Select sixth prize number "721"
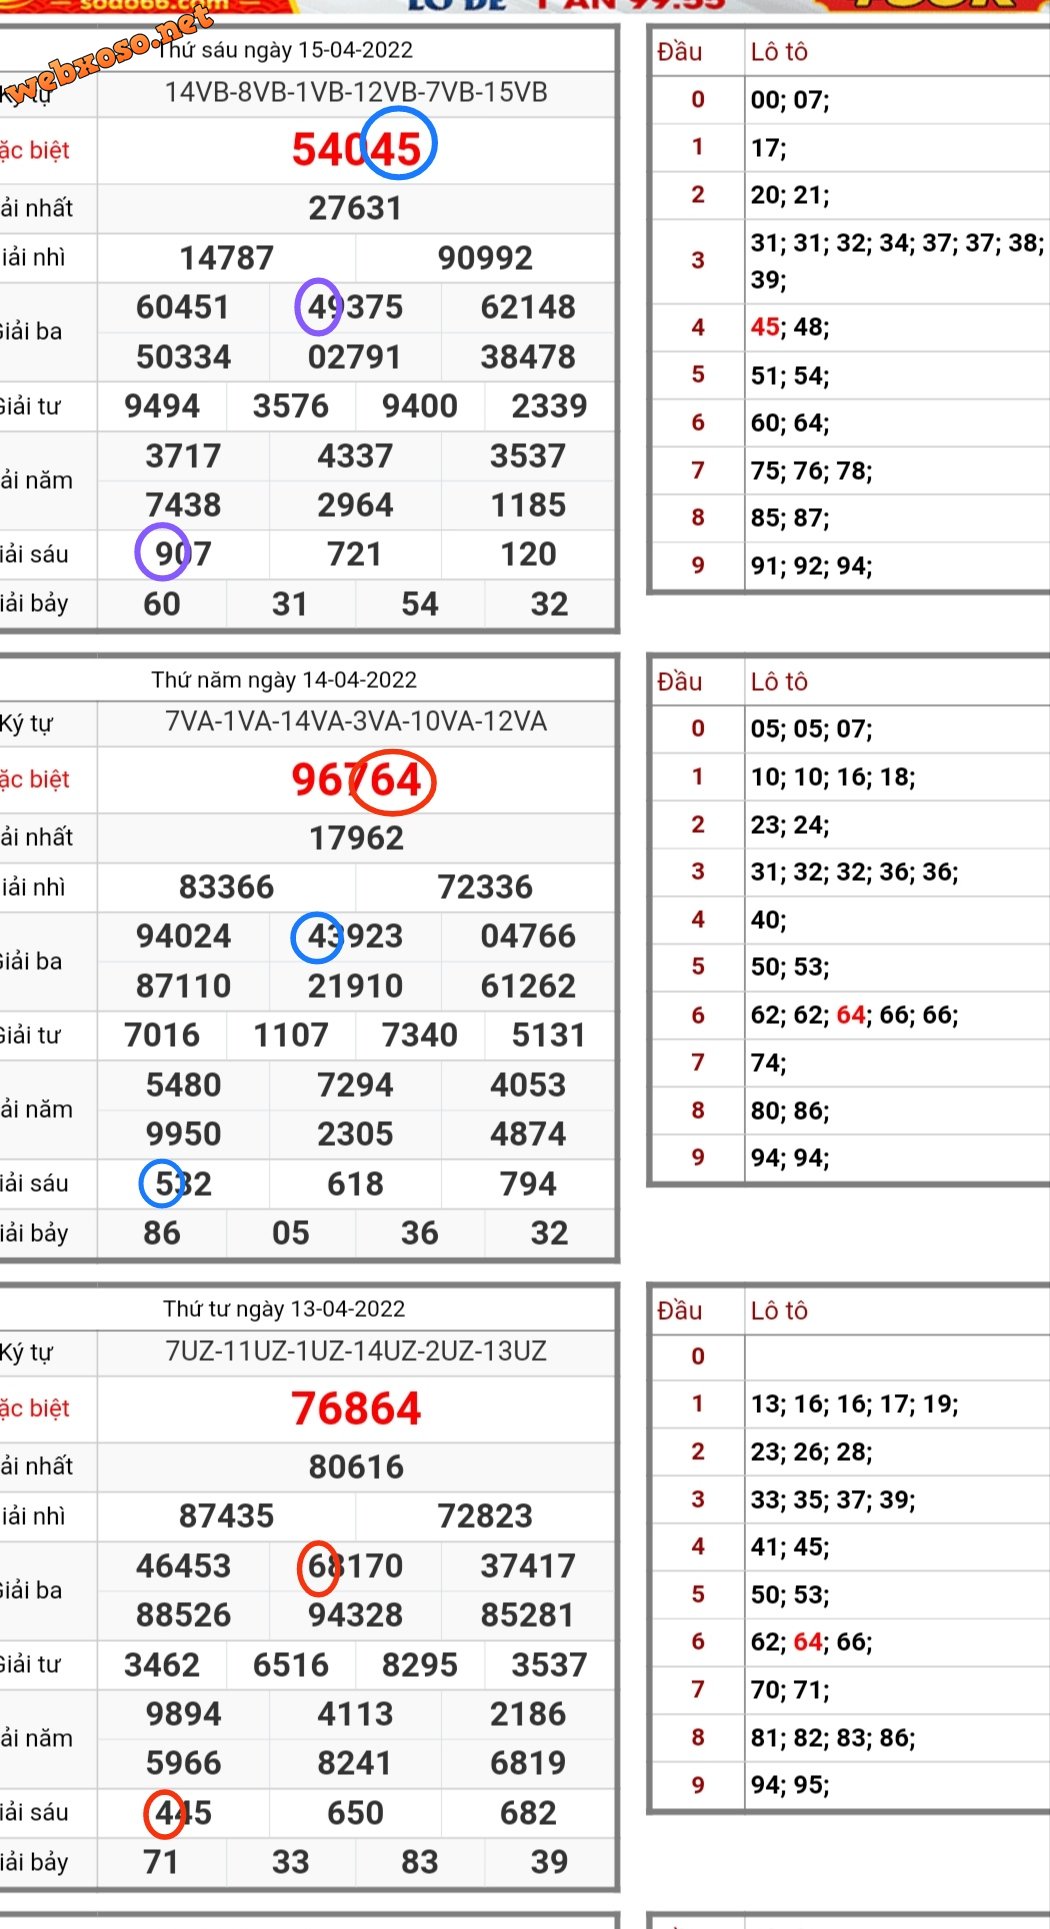Screen dimensions: 1050x1929 (355, 554)
